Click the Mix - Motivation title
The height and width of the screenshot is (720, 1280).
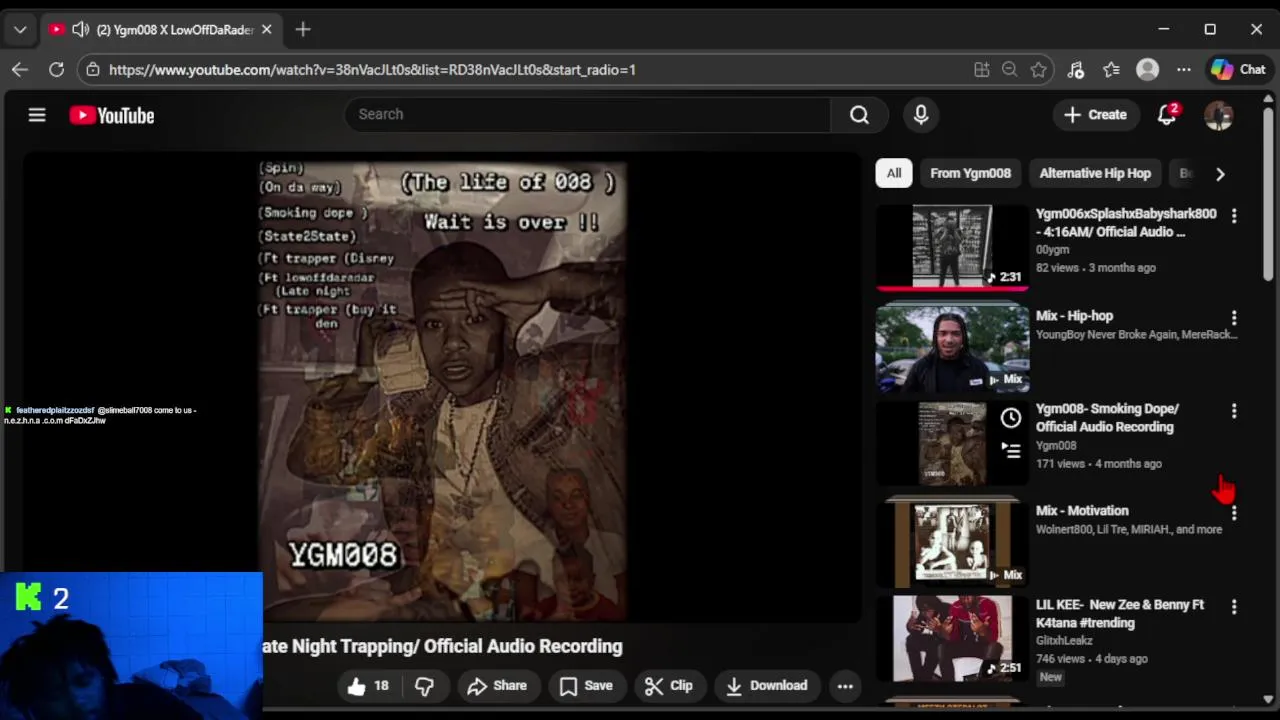(x=1082, y=511)
